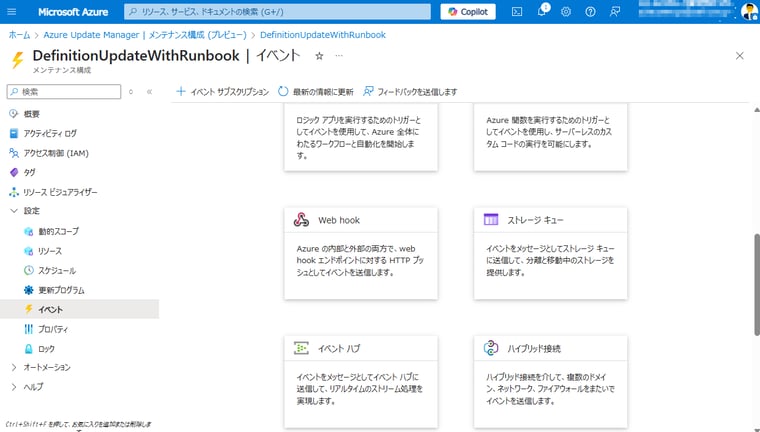Click イベント サブスクリプション add button
The width and height of the screenshot is (760, 432).
click(x=222, y=92)
